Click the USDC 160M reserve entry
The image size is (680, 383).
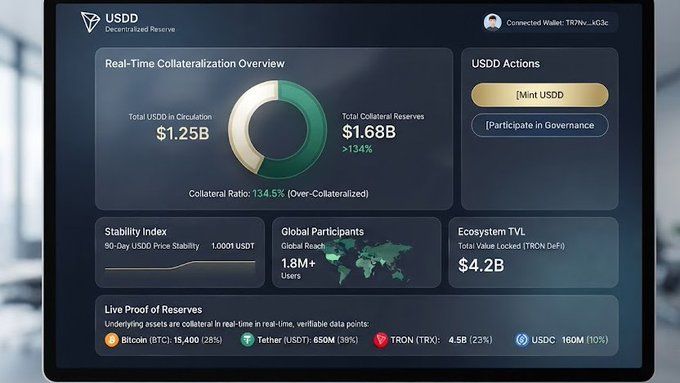(x=562, y=340)
